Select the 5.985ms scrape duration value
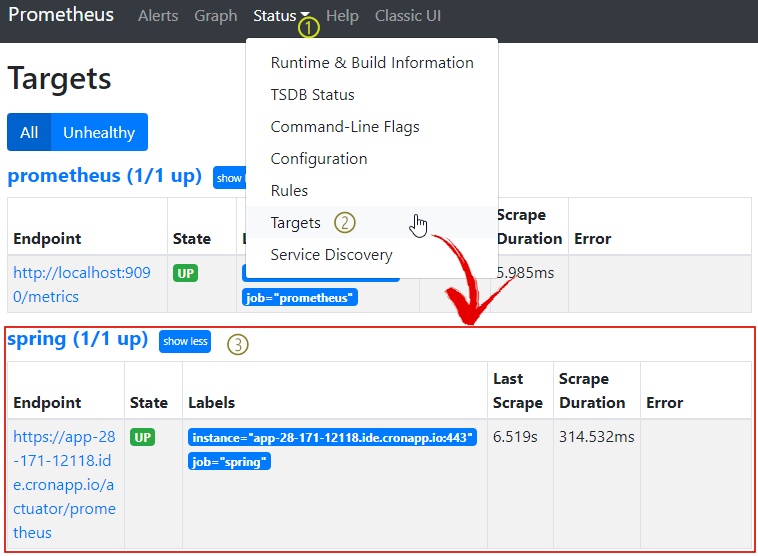758x556 pixels. pyautogui.click(x=526, y=273)
